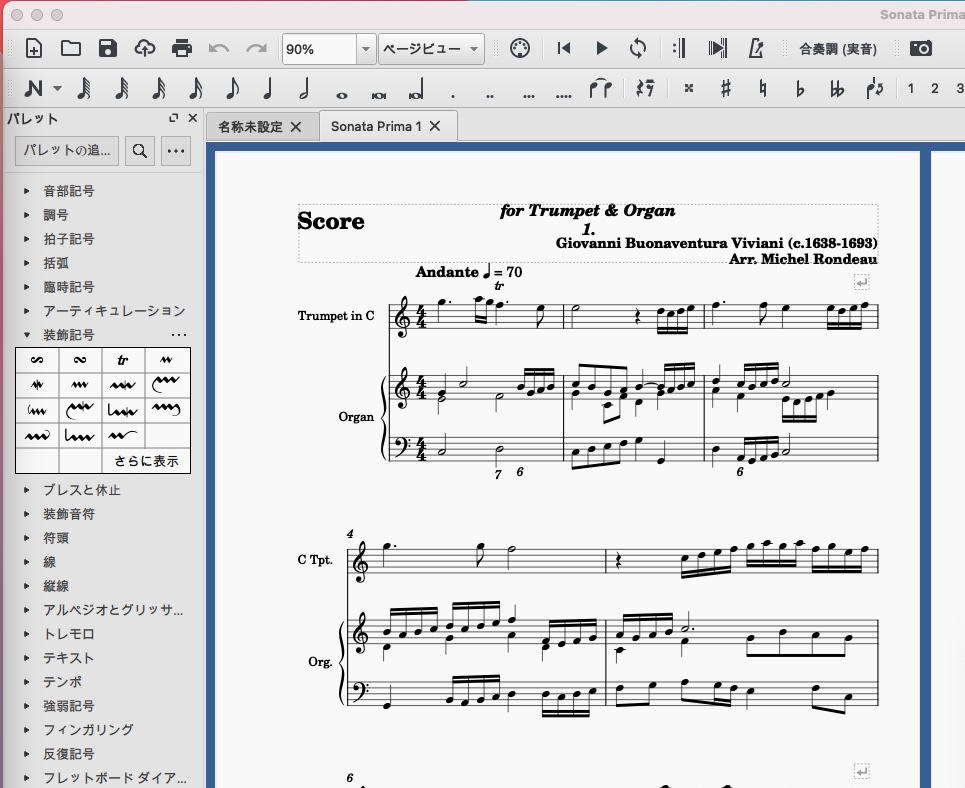Click the 合奏調 (実音) concert pitch button
Viewport: 965px width, 788px height.
[837, 49]
